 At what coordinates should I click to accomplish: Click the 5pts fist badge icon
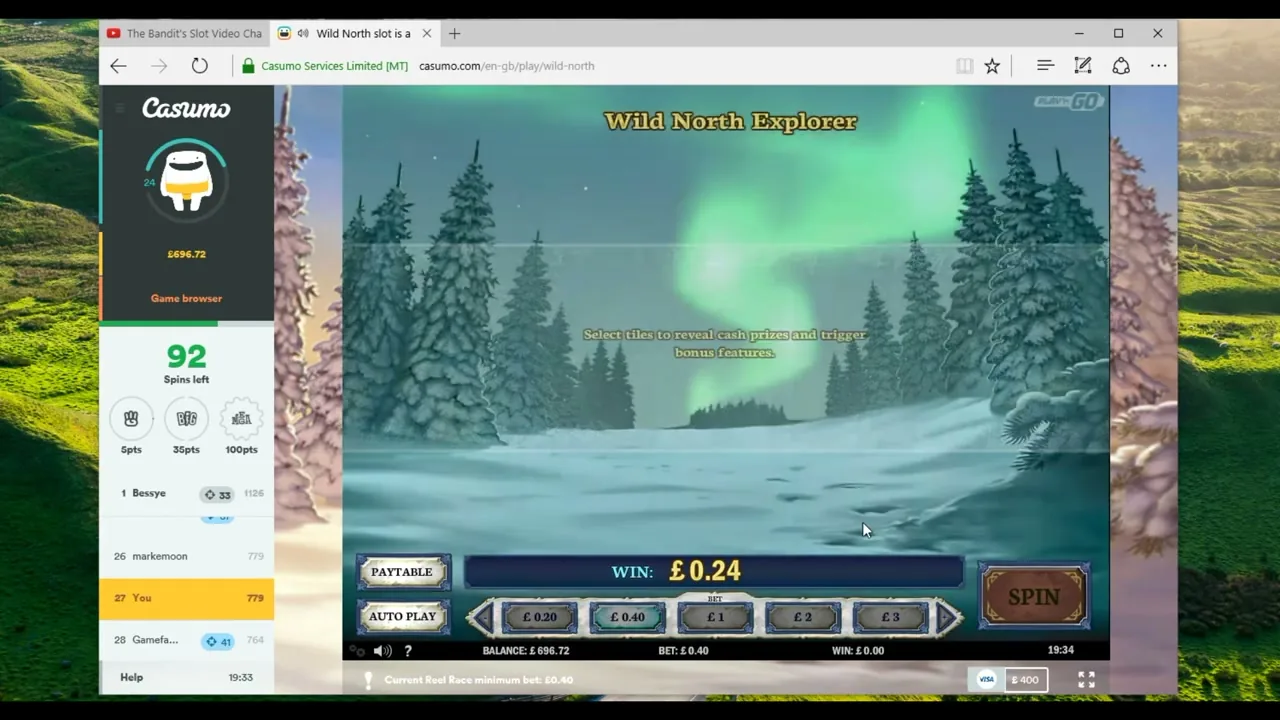[x=131, y=419]
